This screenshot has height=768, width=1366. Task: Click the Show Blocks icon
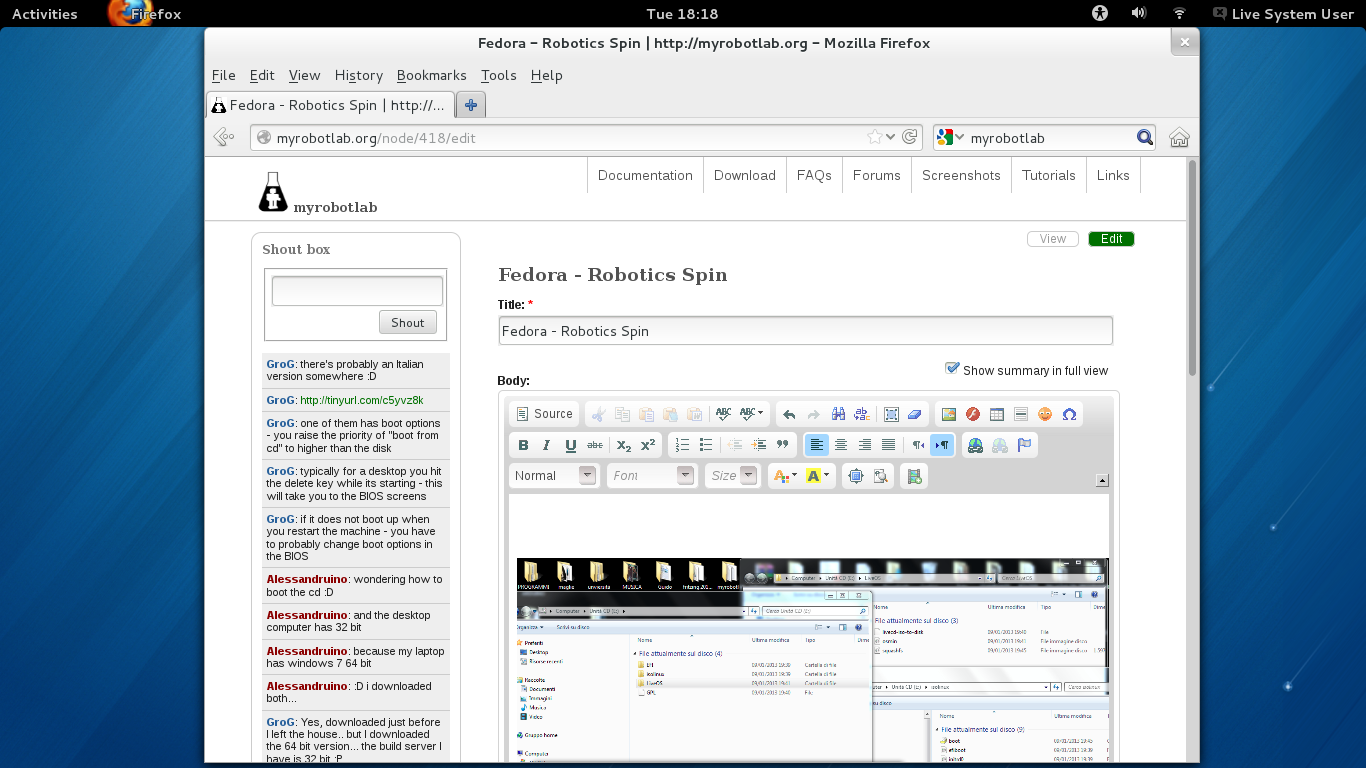point(880,476)
